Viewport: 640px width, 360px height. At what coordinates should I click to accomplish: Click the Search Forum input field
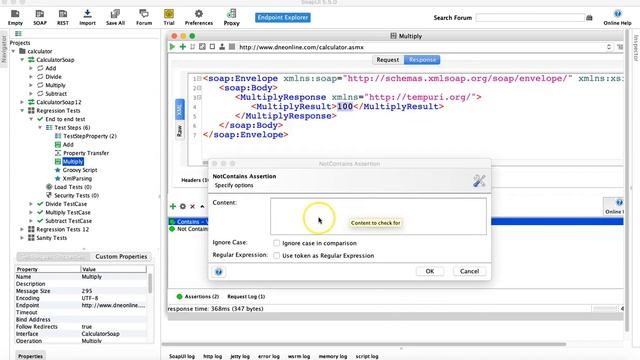tap(530, 18)
